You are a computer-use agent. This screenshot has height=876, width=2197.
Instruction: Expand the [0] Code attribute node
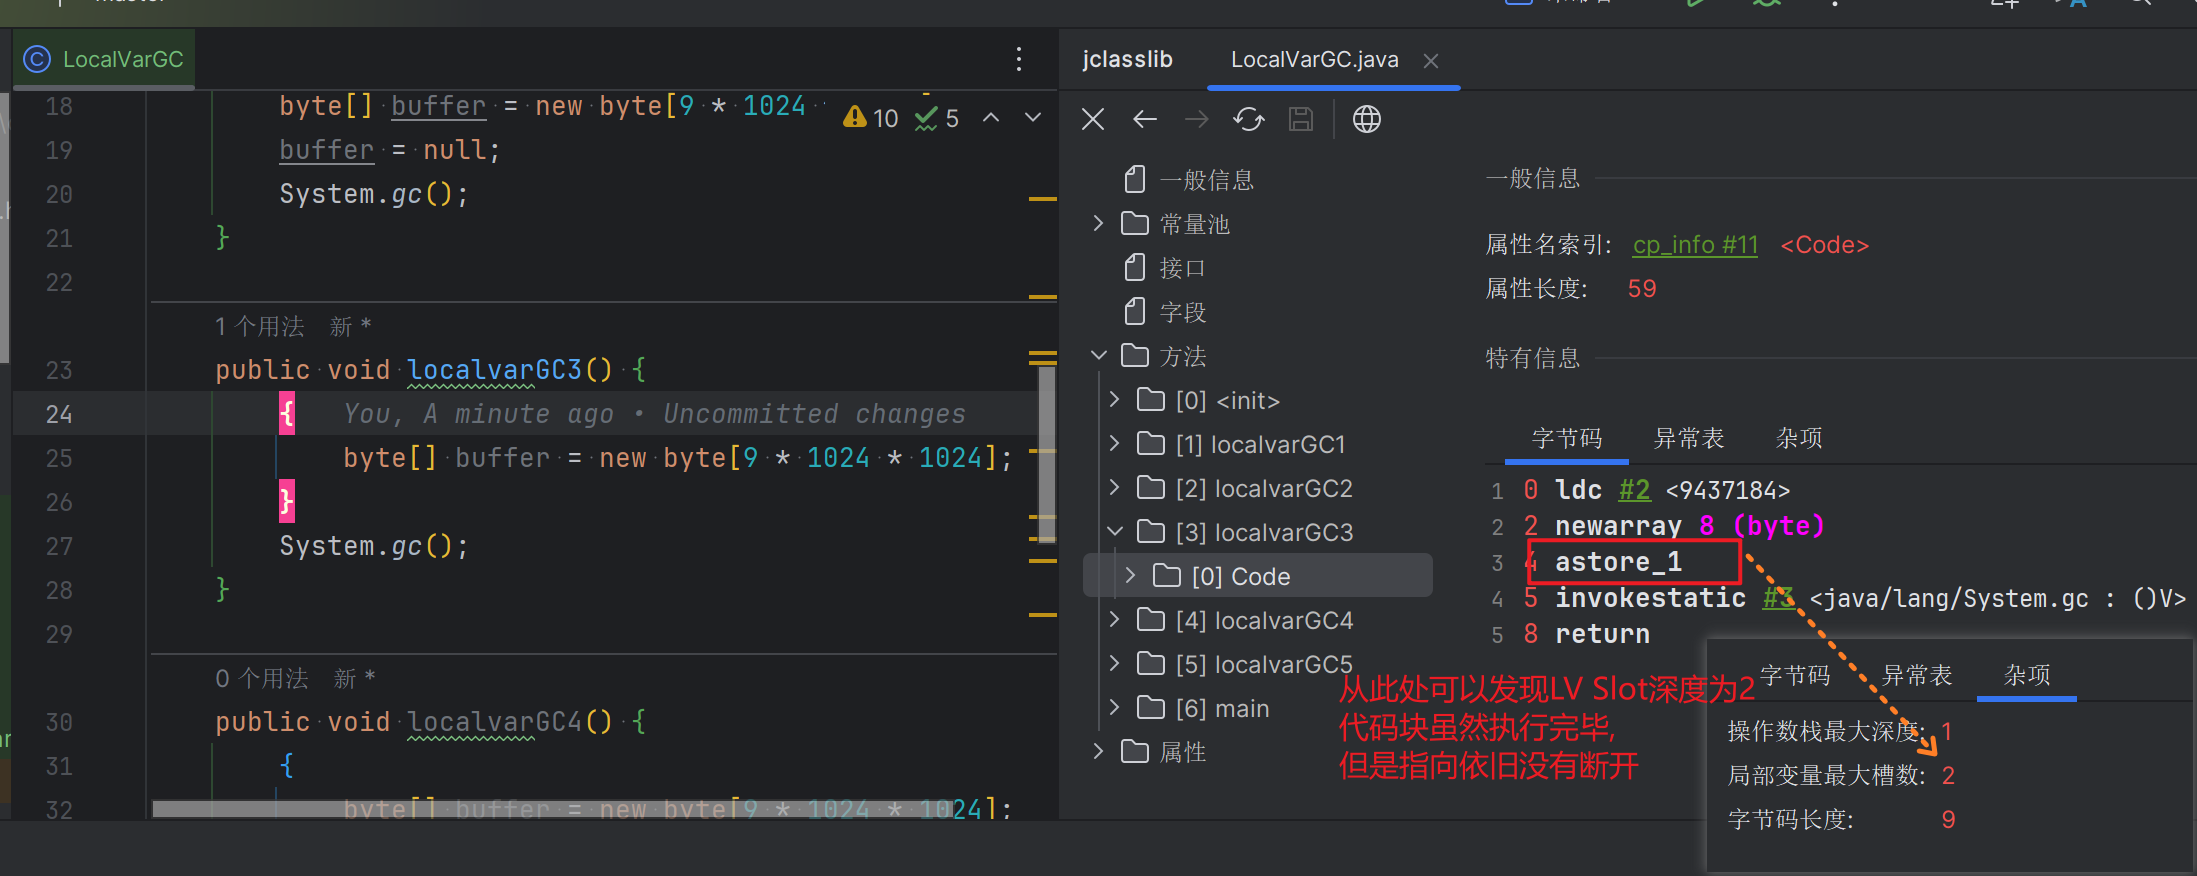1131,575
